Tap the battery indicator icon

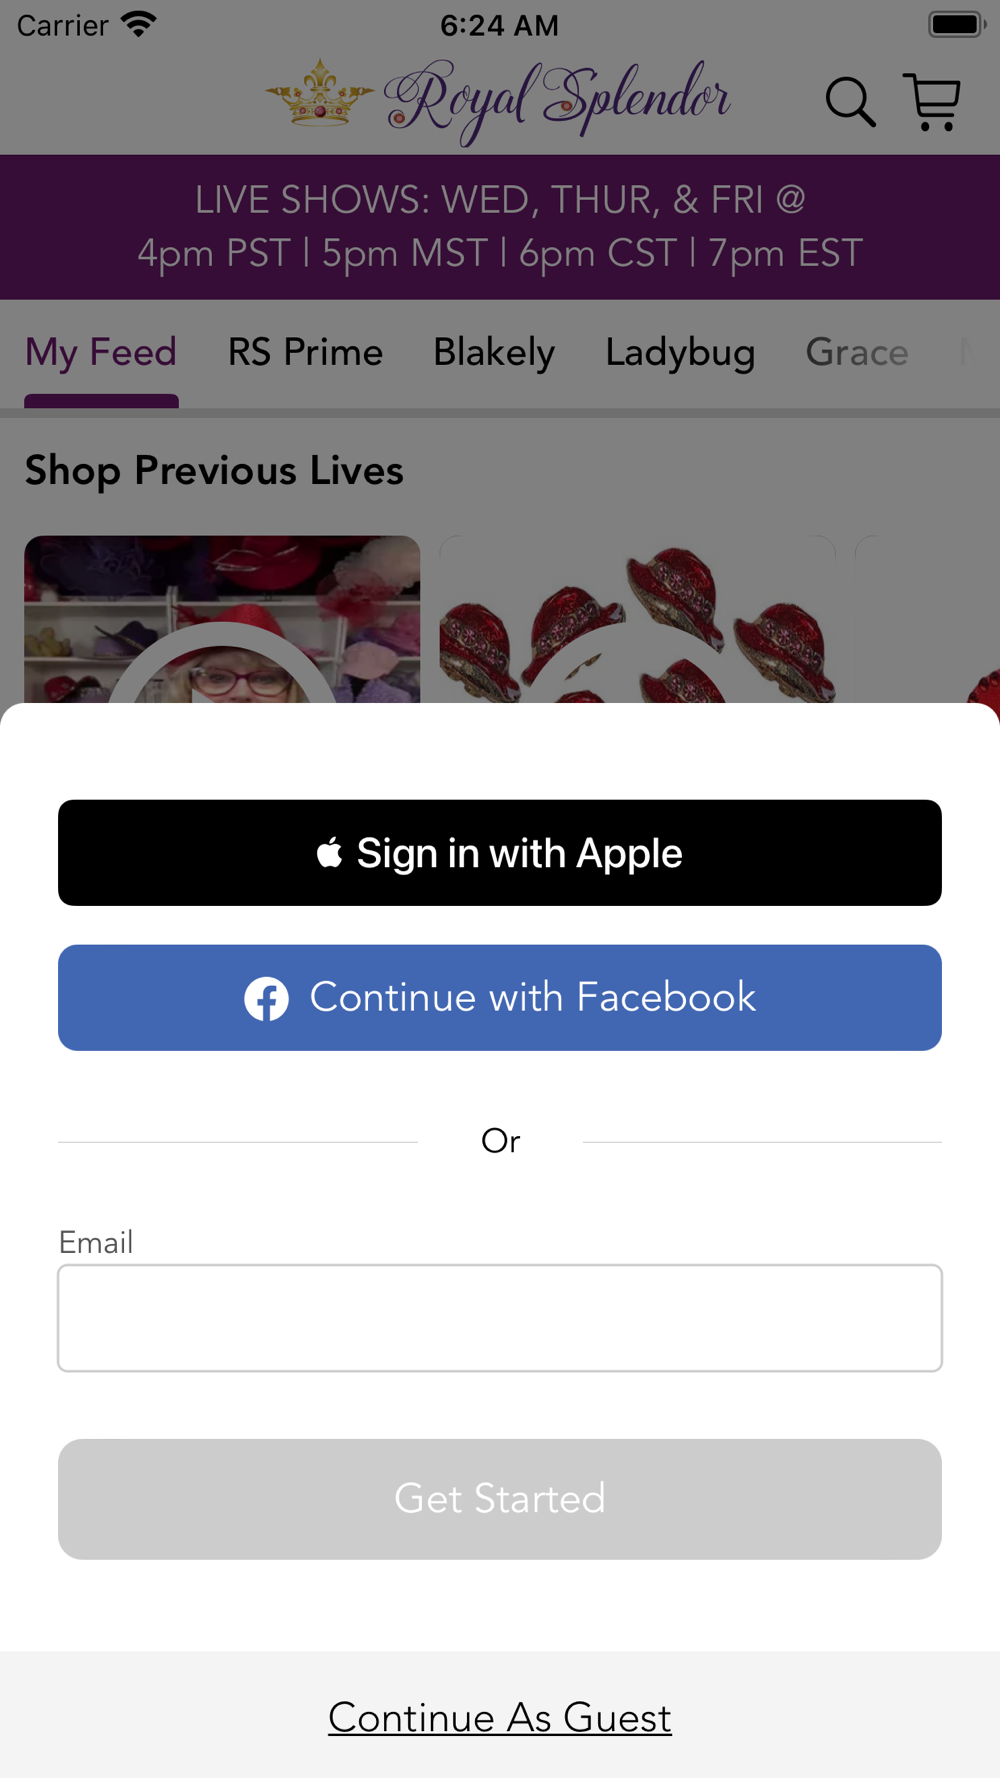[957, 24]
